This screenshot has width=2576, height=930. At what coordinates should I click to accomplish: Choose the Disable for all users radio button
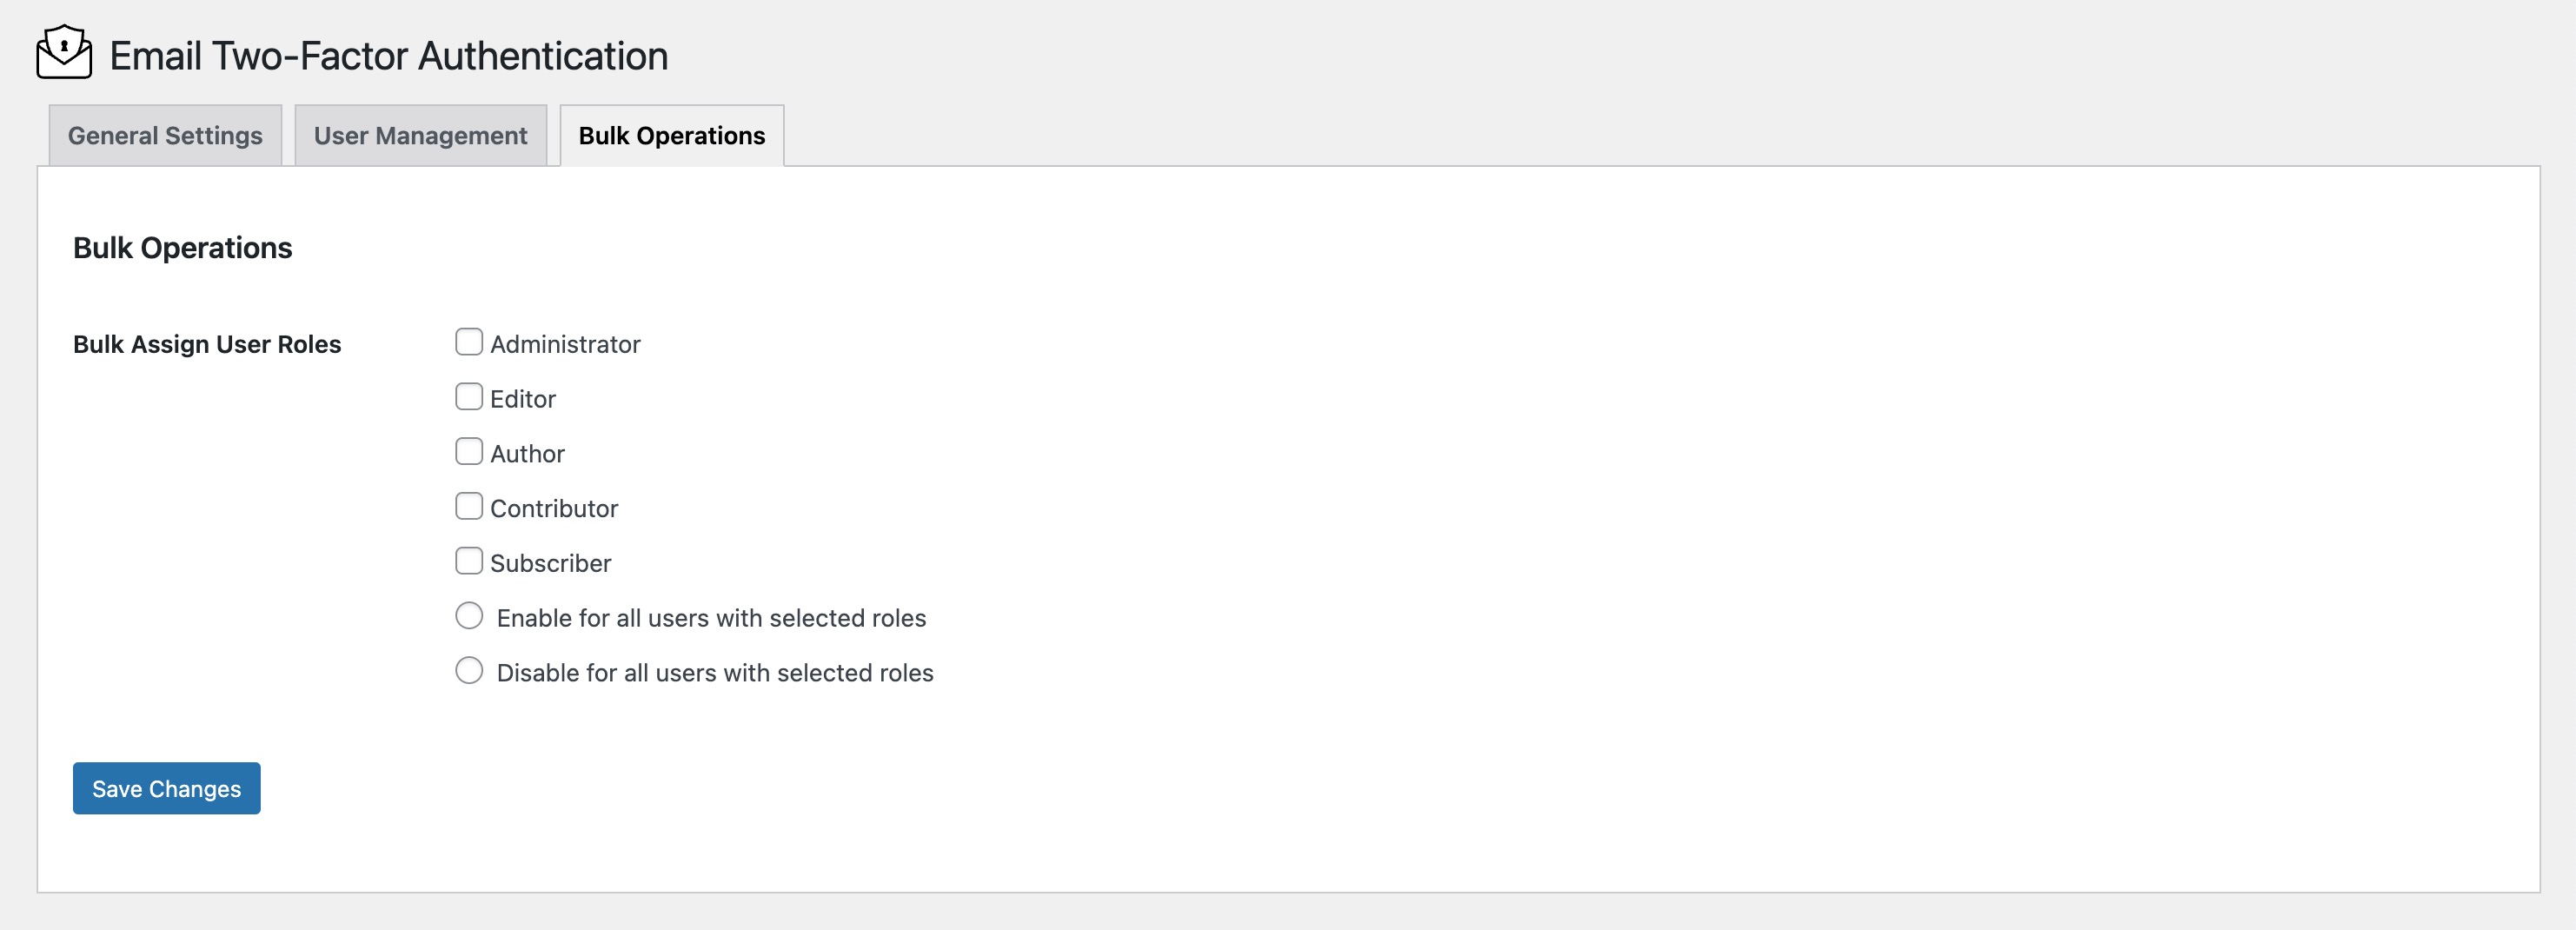[469, 671]
